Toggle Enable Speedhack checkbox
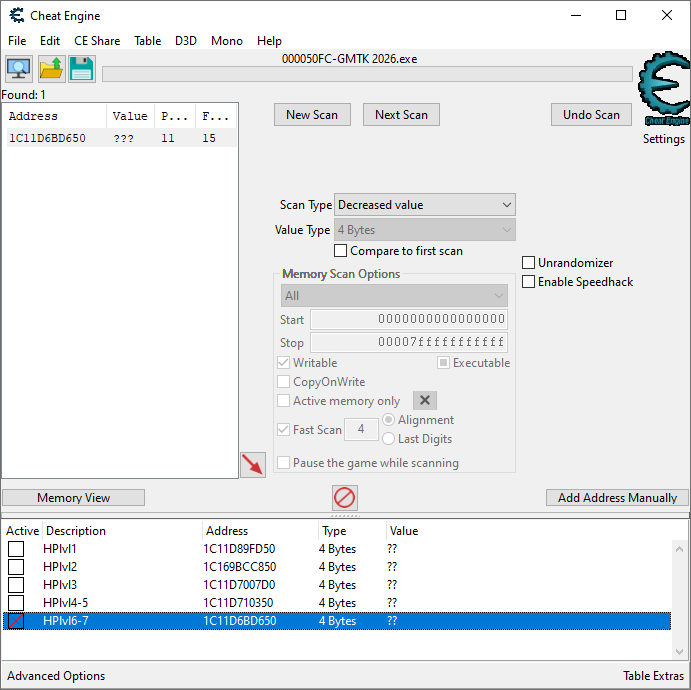691x690 pixels. (528, 282)
